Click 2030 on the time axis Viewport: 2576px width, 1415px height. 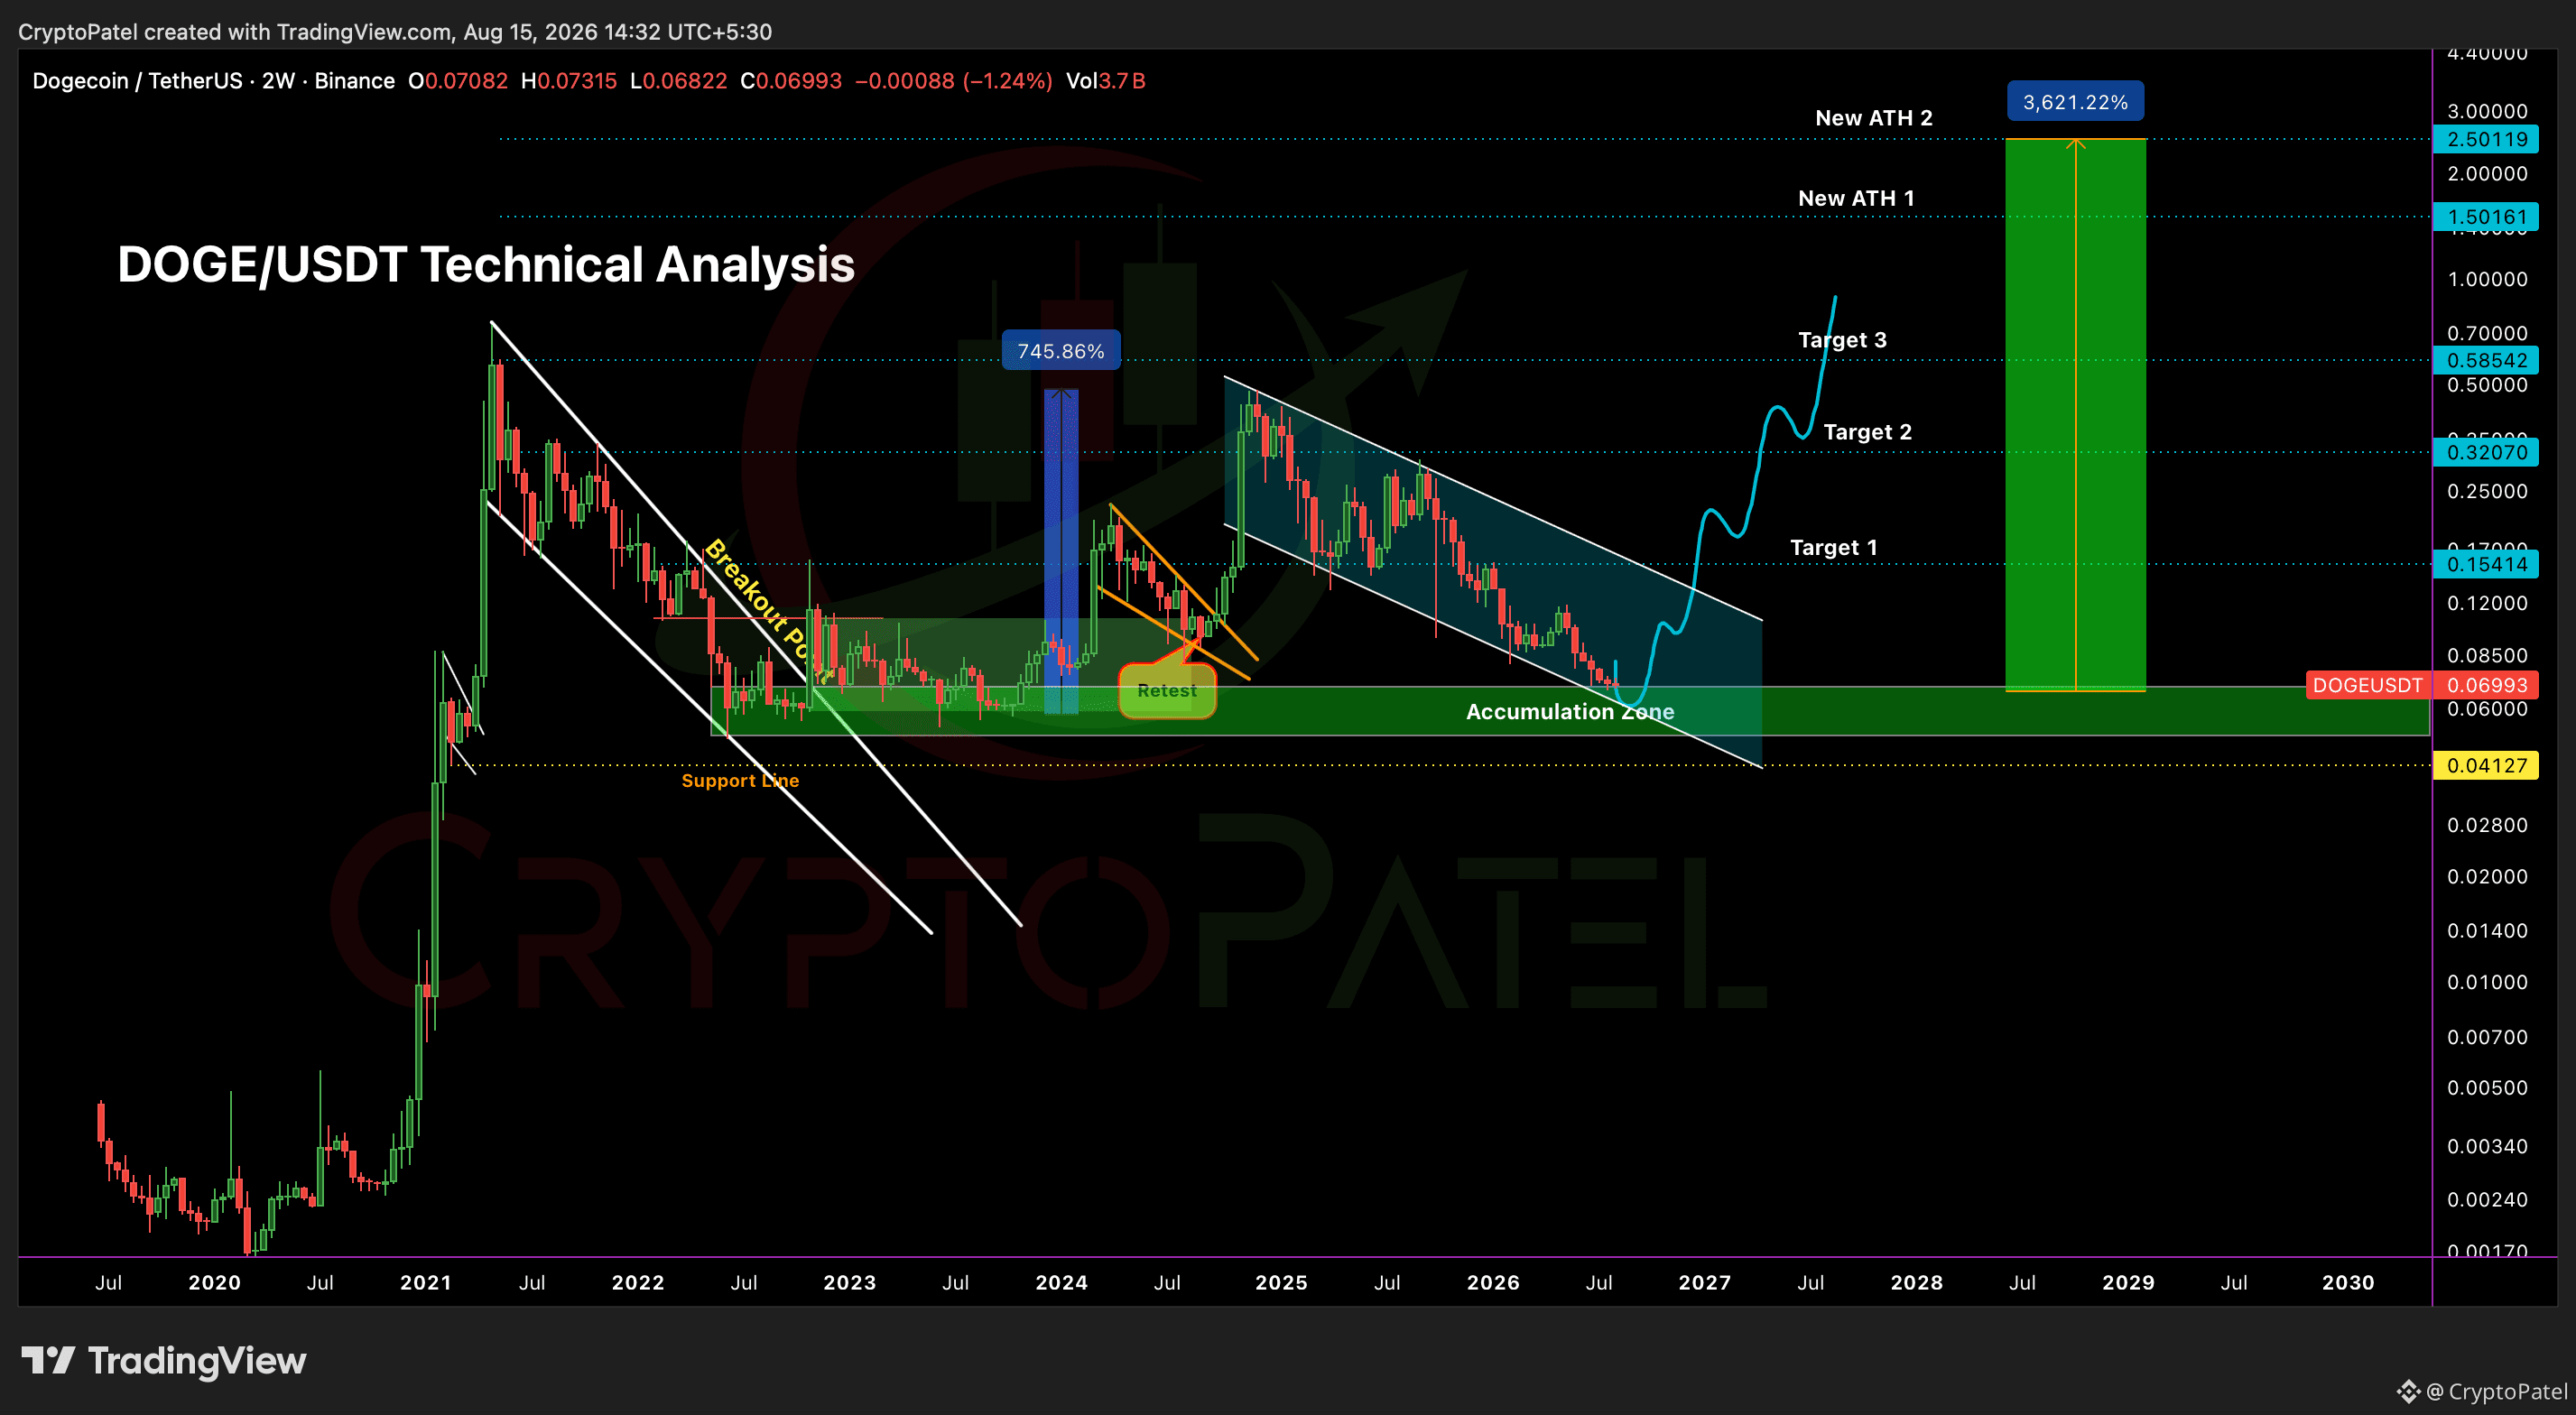pyautogui.click(x=2348, y=1283)
